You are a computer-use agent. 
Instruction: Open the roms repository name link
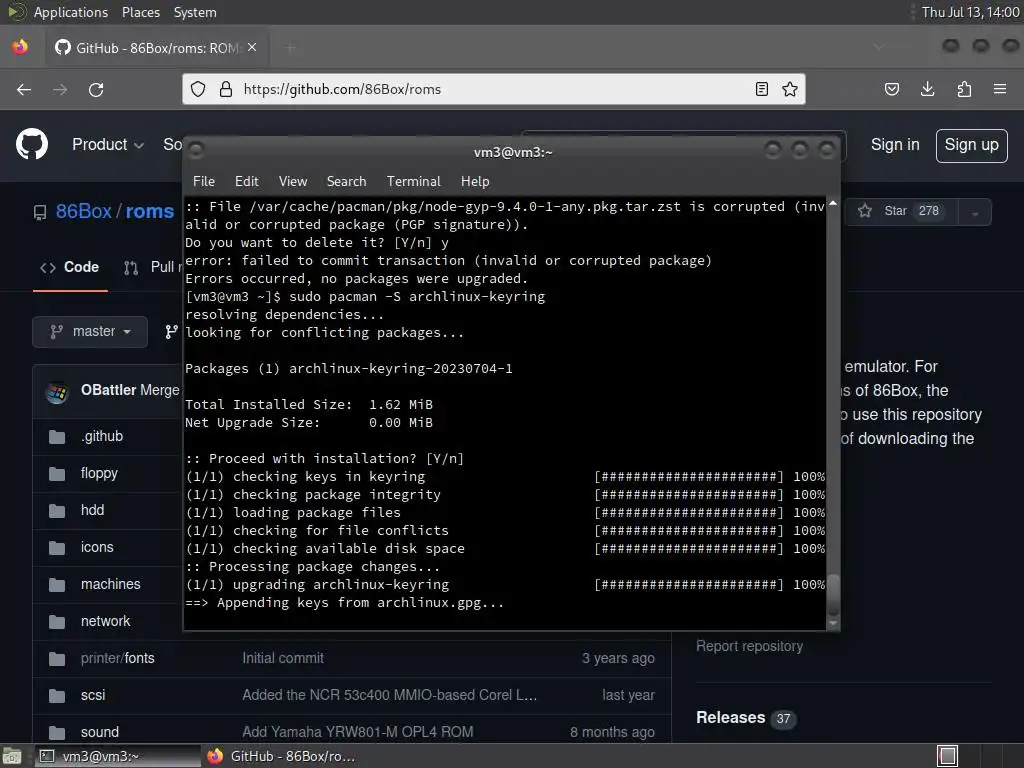[x=150, y=212]
